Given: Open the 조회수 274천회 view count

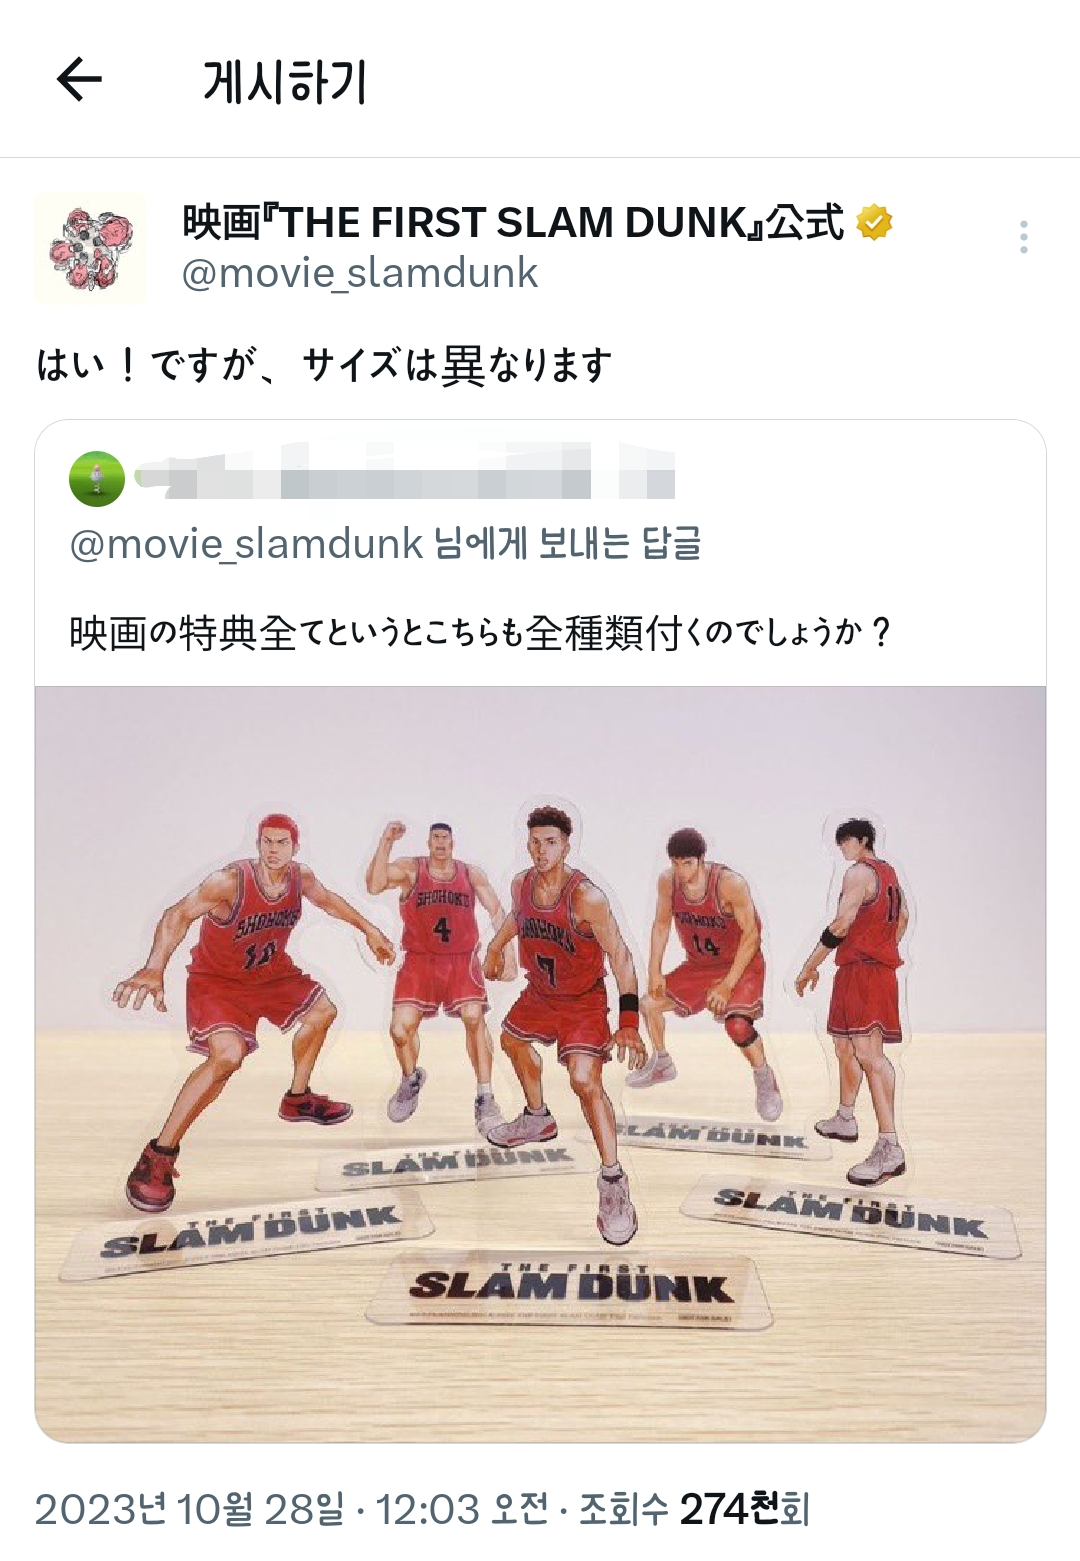Looking at the screenshot, I should pos(695,1508).
